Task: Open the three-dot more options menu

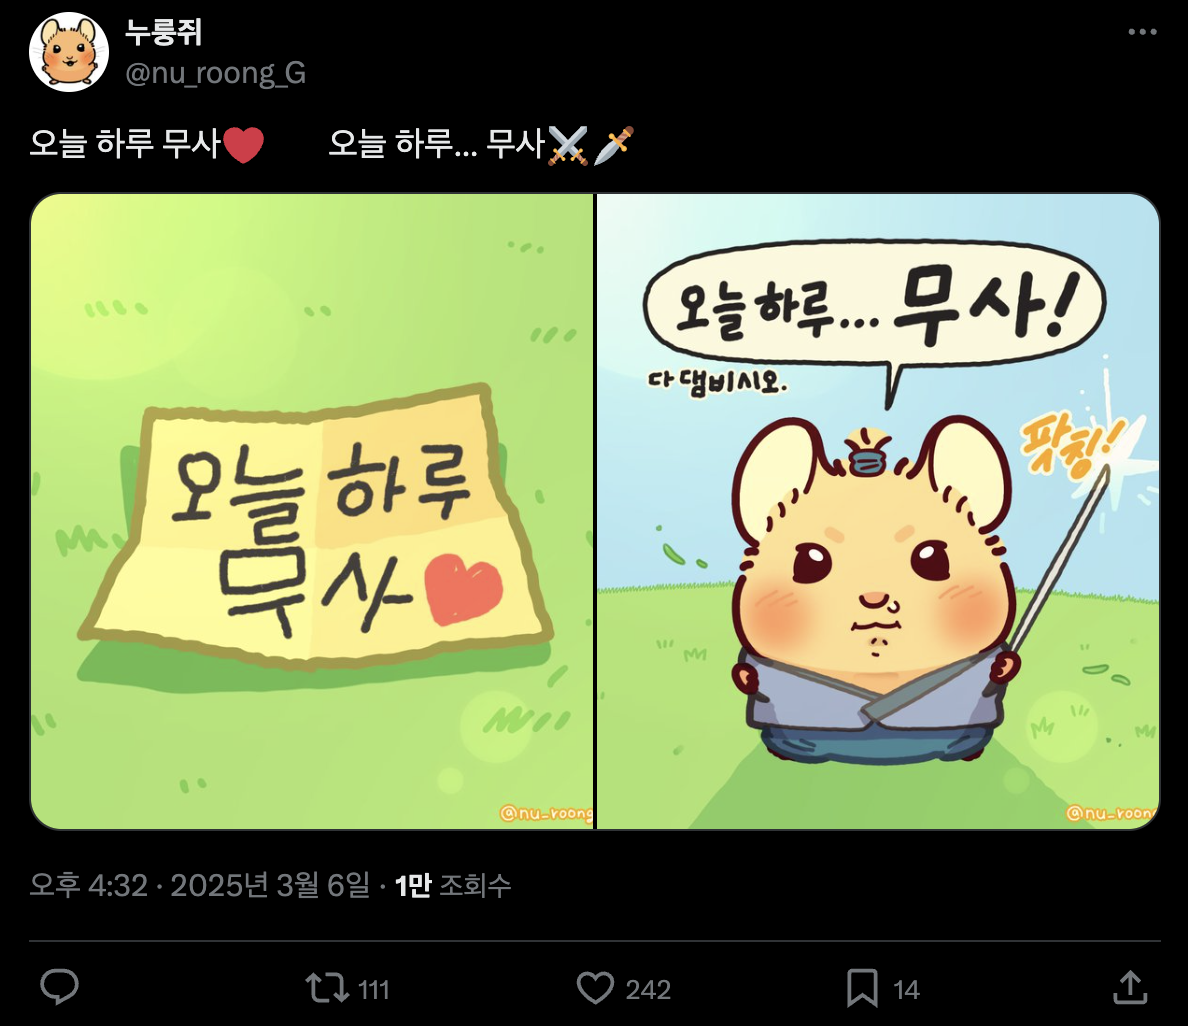Action: tap(1143, 32)
